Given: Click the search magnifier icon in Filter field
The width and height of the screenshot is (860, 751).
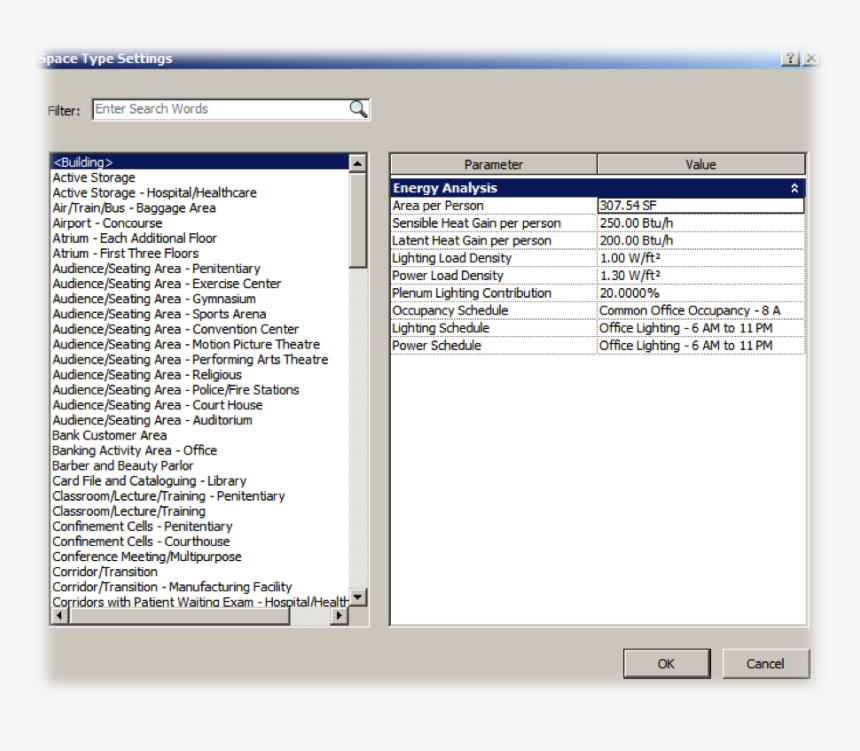Looking at the screenshot, I should (358, 109).
